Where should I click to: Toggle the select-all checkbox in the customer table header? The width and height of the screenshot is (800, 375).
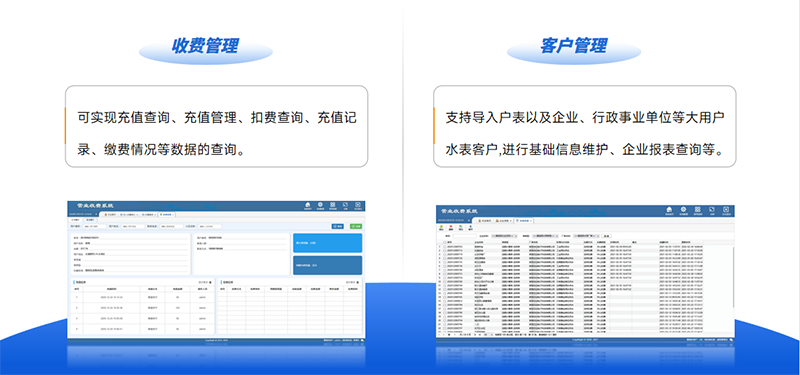pyautogui.click(x=444, y=242)
